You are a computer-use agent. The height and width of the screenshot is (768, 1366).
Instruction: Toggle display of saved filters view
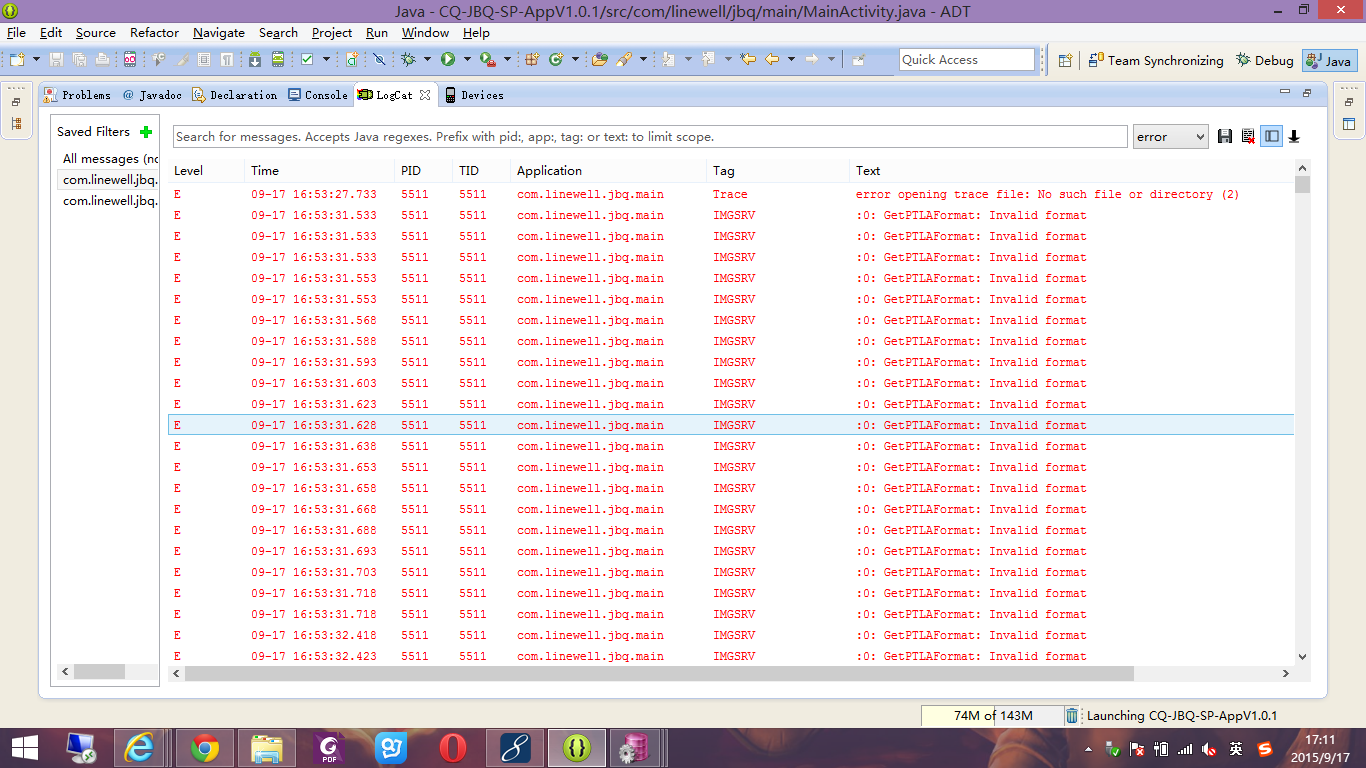coord(1271,137)
